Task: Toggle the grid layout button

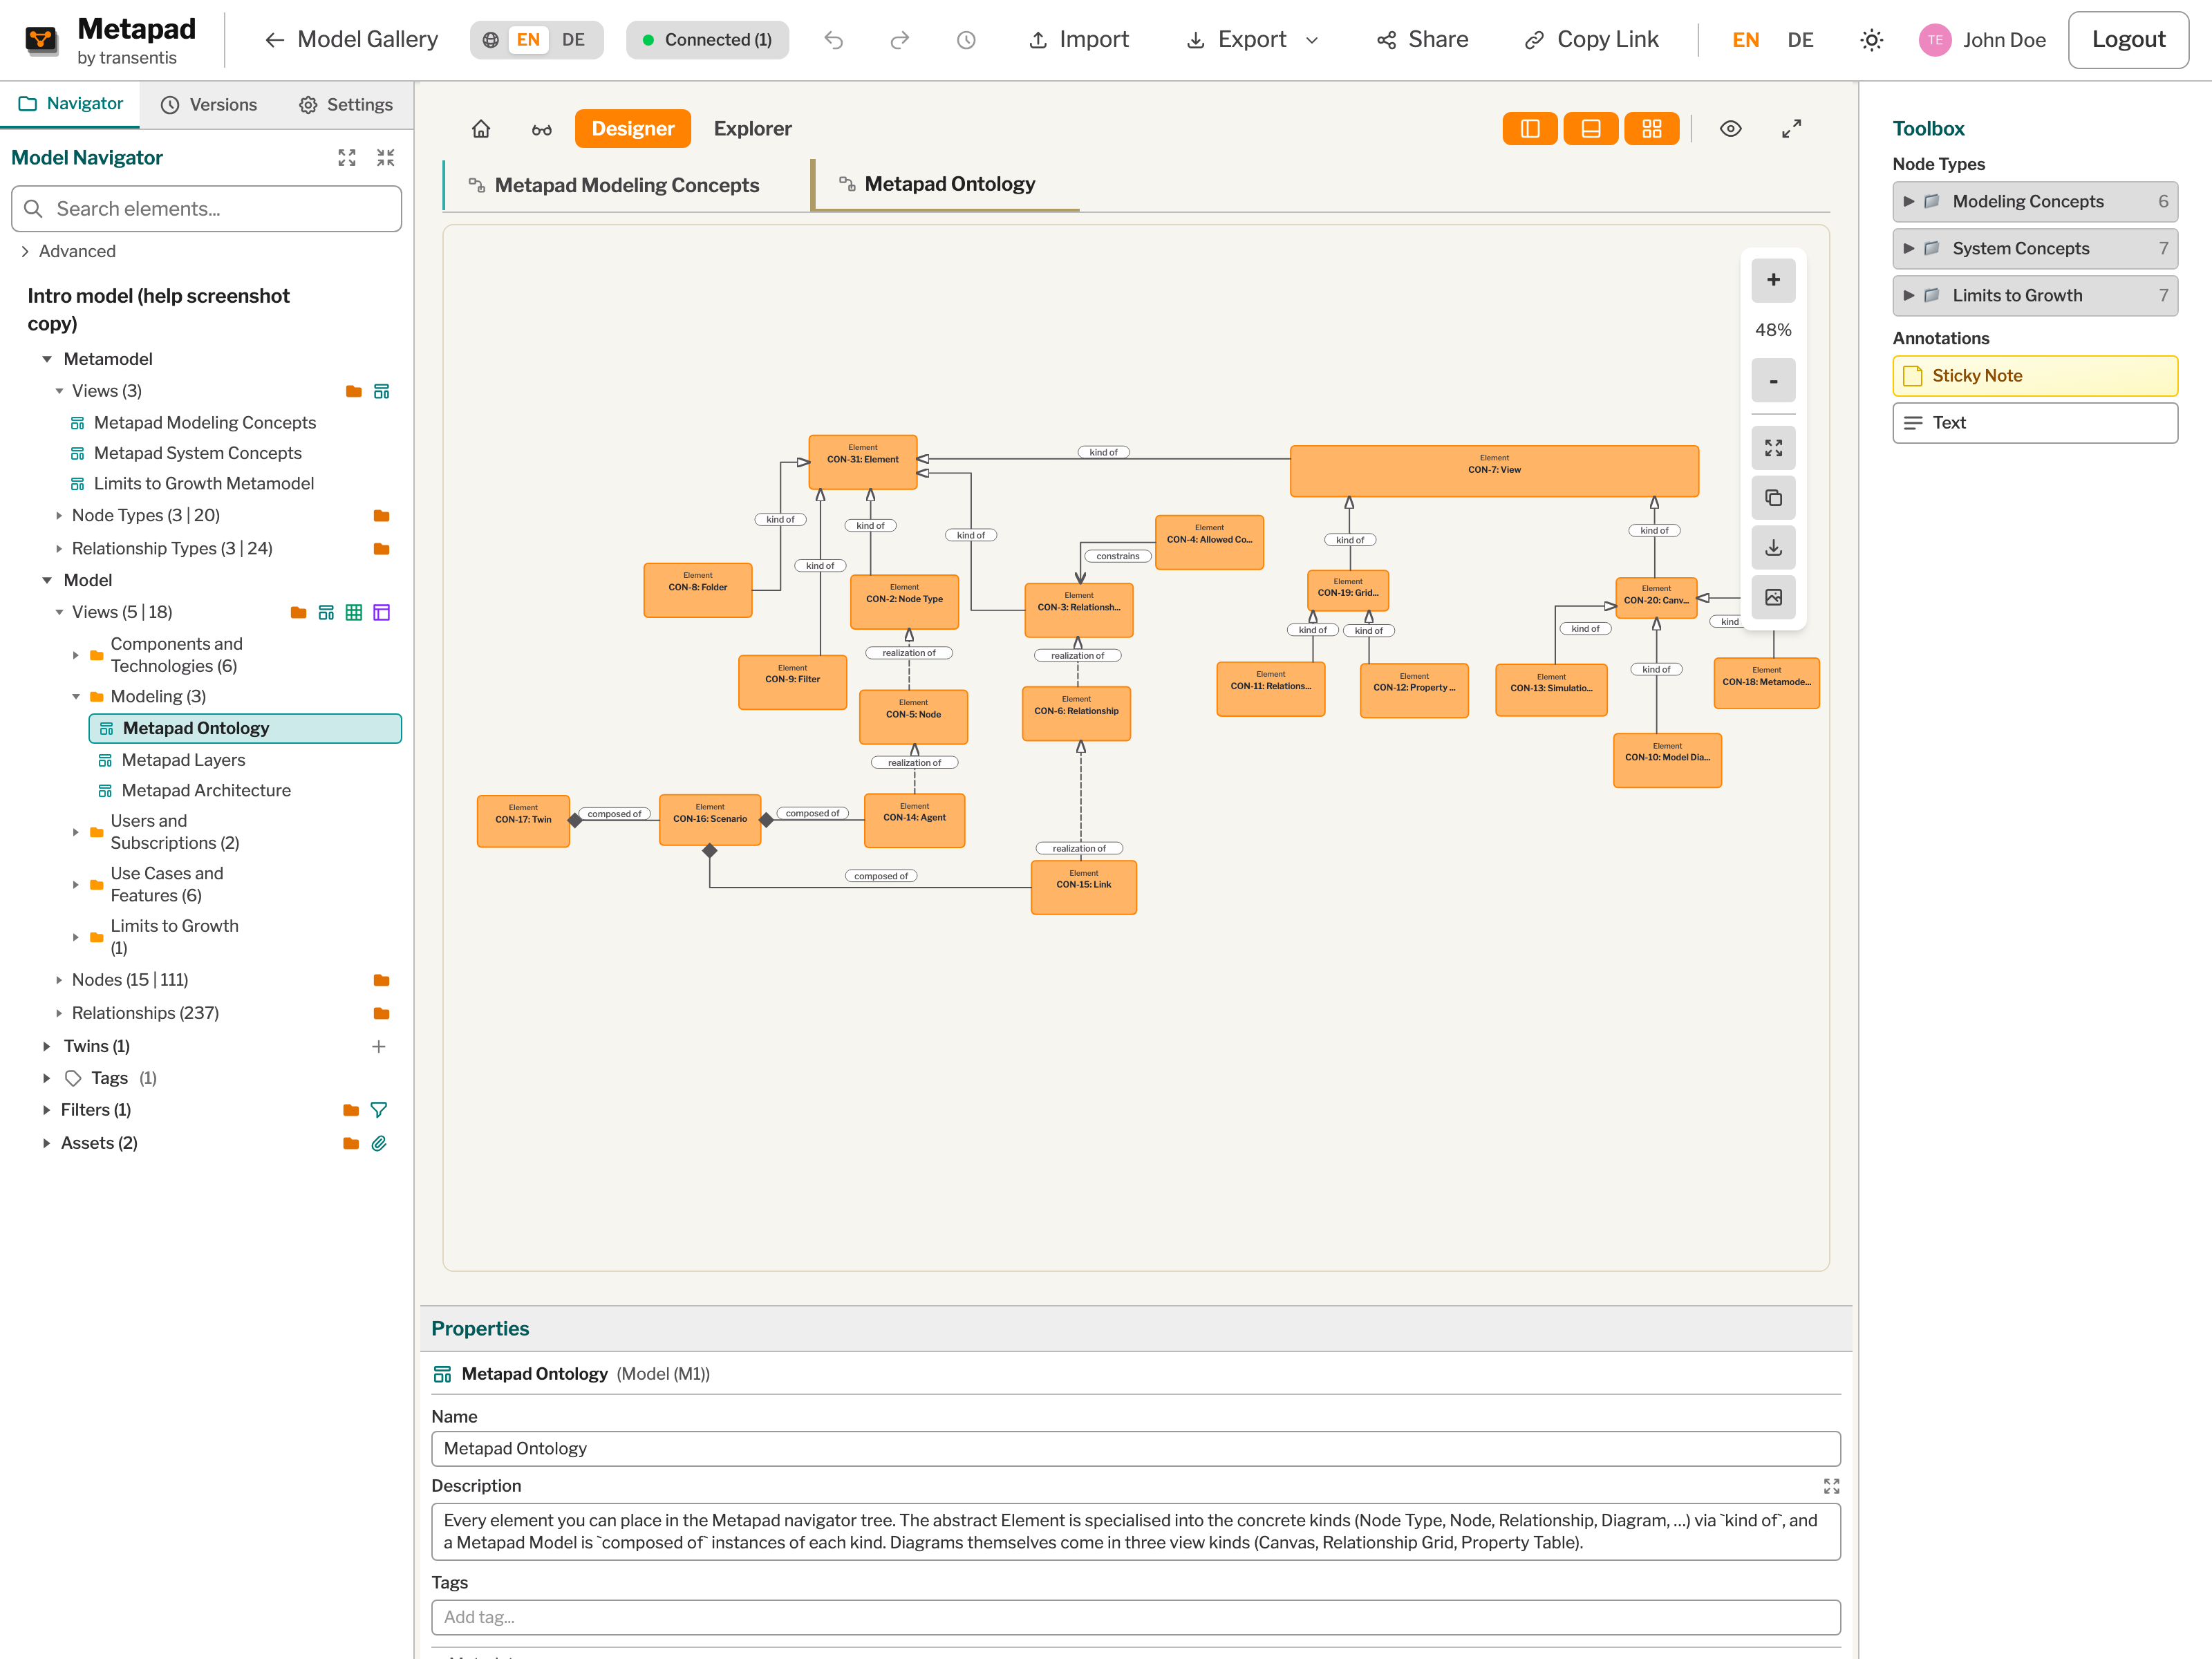Action: [x=1651, y=129]
